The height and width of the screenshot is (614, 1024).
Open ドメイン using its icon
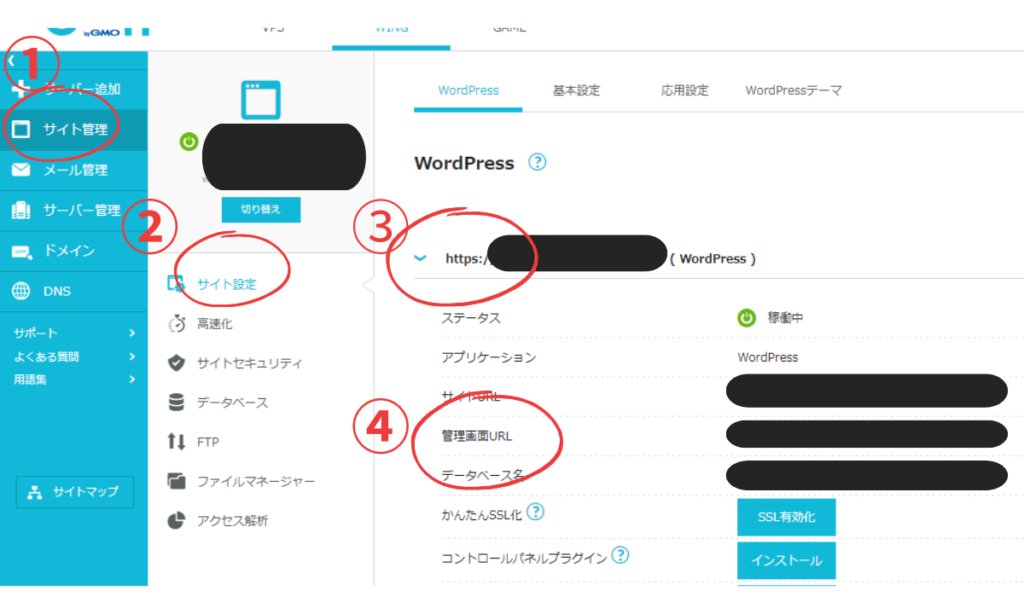click(22, 251)
